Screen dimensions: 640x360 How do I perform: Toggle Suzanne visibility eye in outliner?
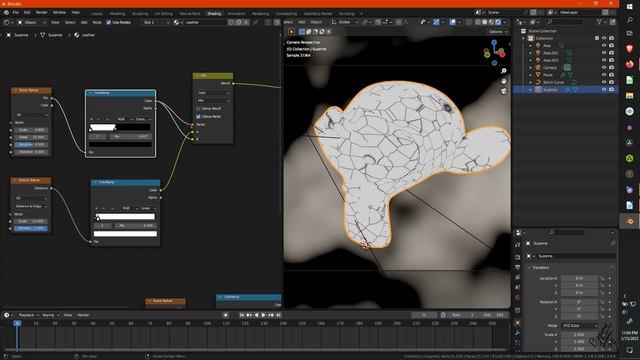point(604,89)
